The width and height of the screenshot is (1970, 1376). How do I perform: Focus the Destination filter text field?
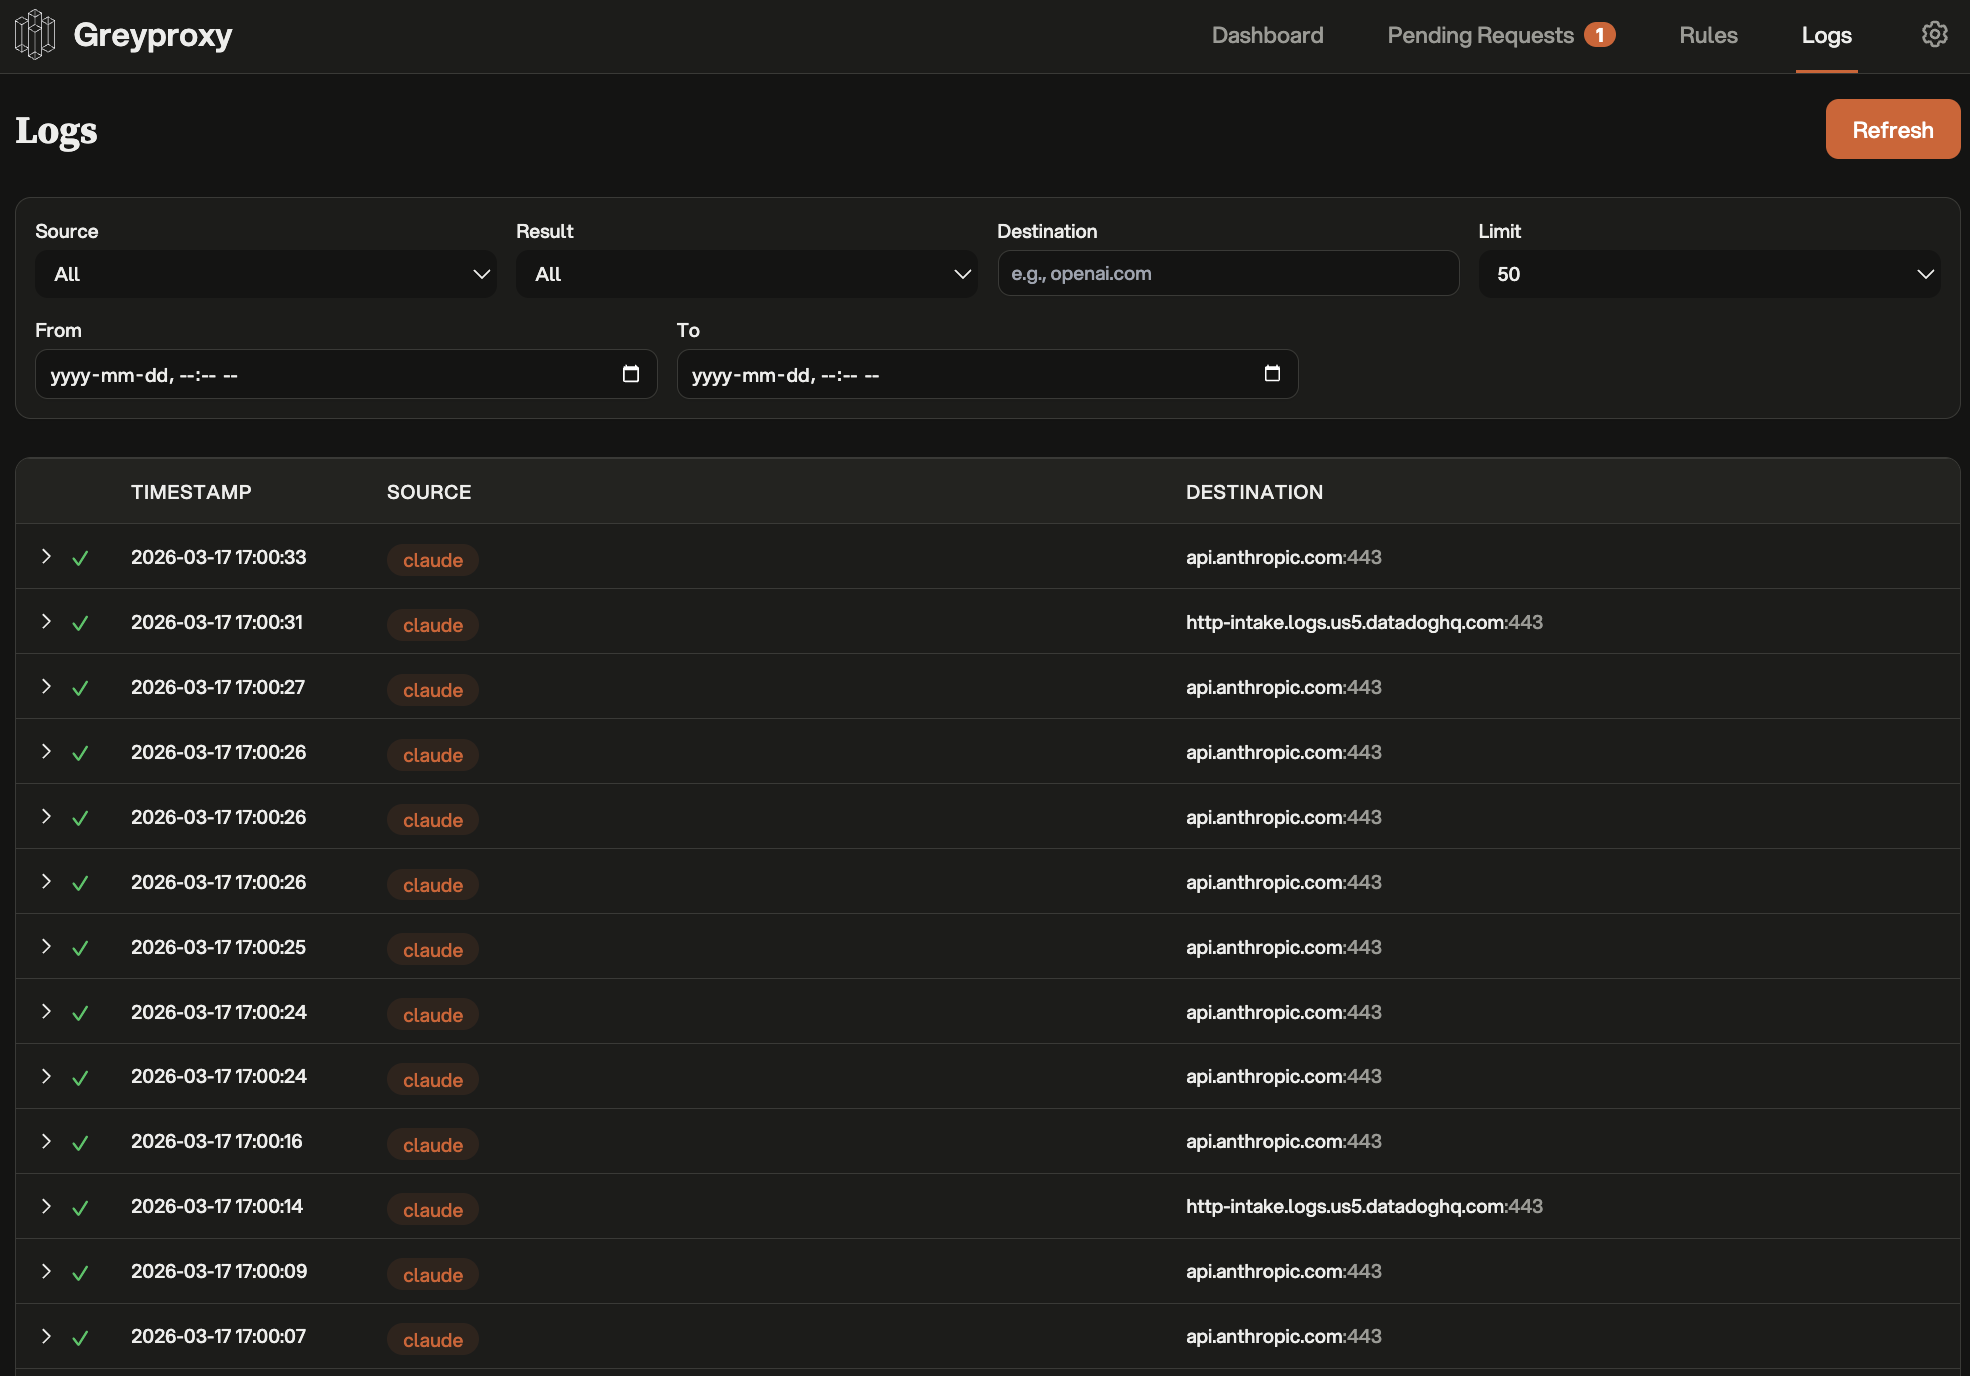tap(1228, 274)
